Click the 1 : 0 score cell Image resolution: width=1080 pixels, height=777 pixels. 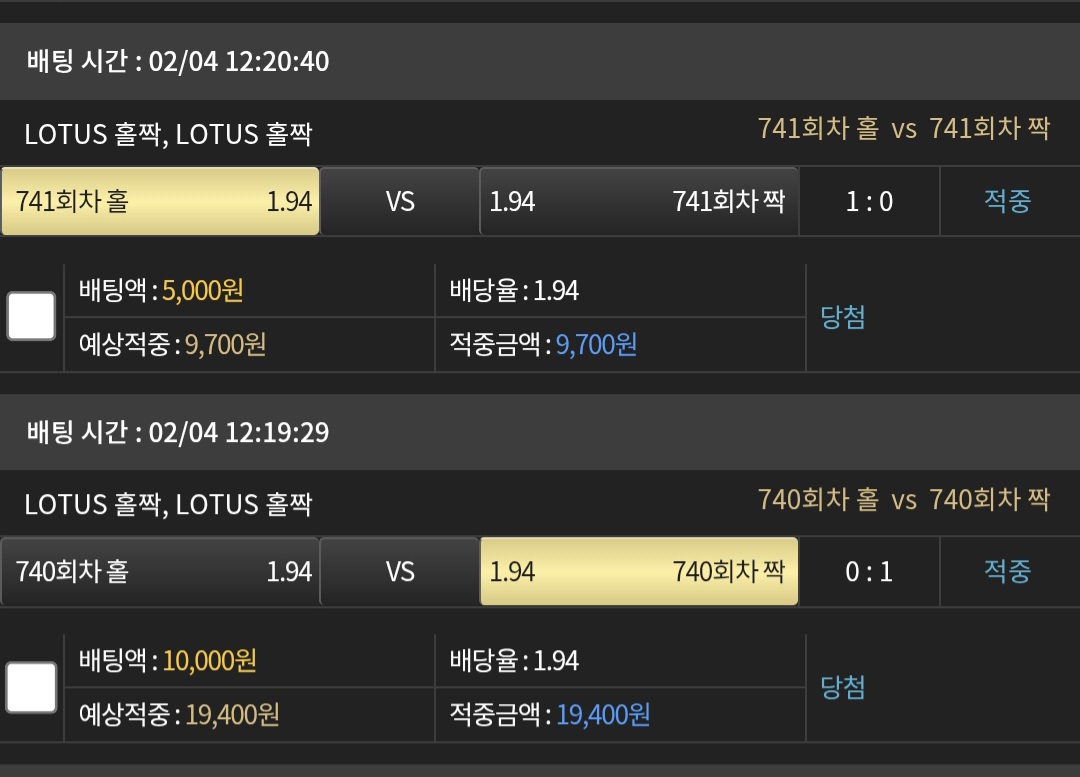(869, 201)
